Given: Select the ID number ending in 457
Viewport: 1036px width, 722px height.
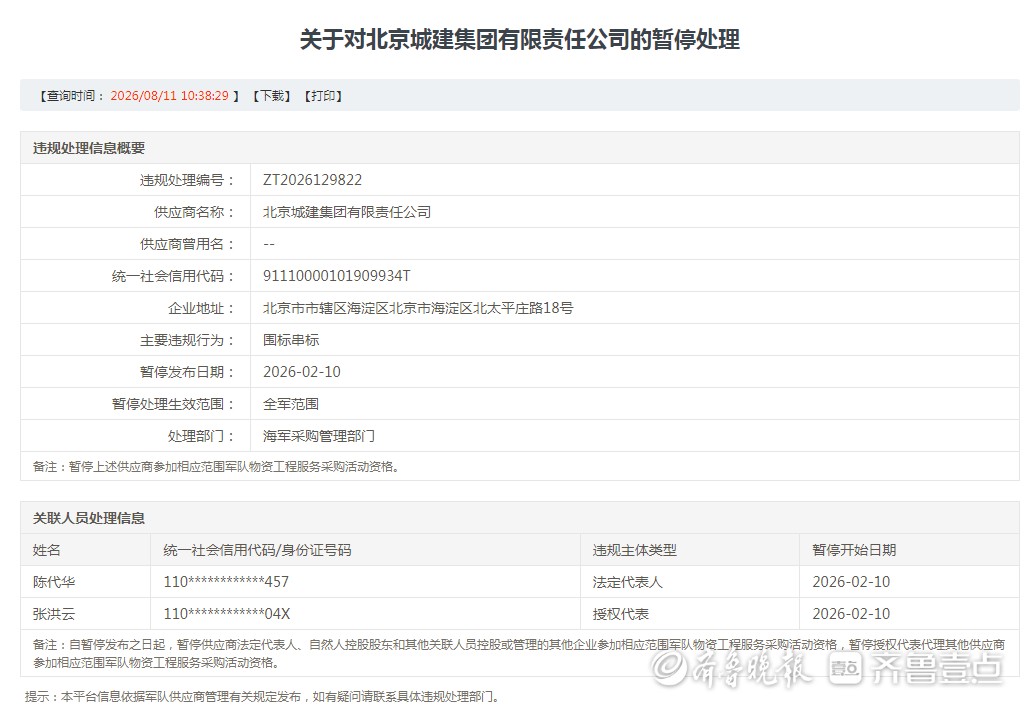Looking at the screenshot, I should coord(226,582).
